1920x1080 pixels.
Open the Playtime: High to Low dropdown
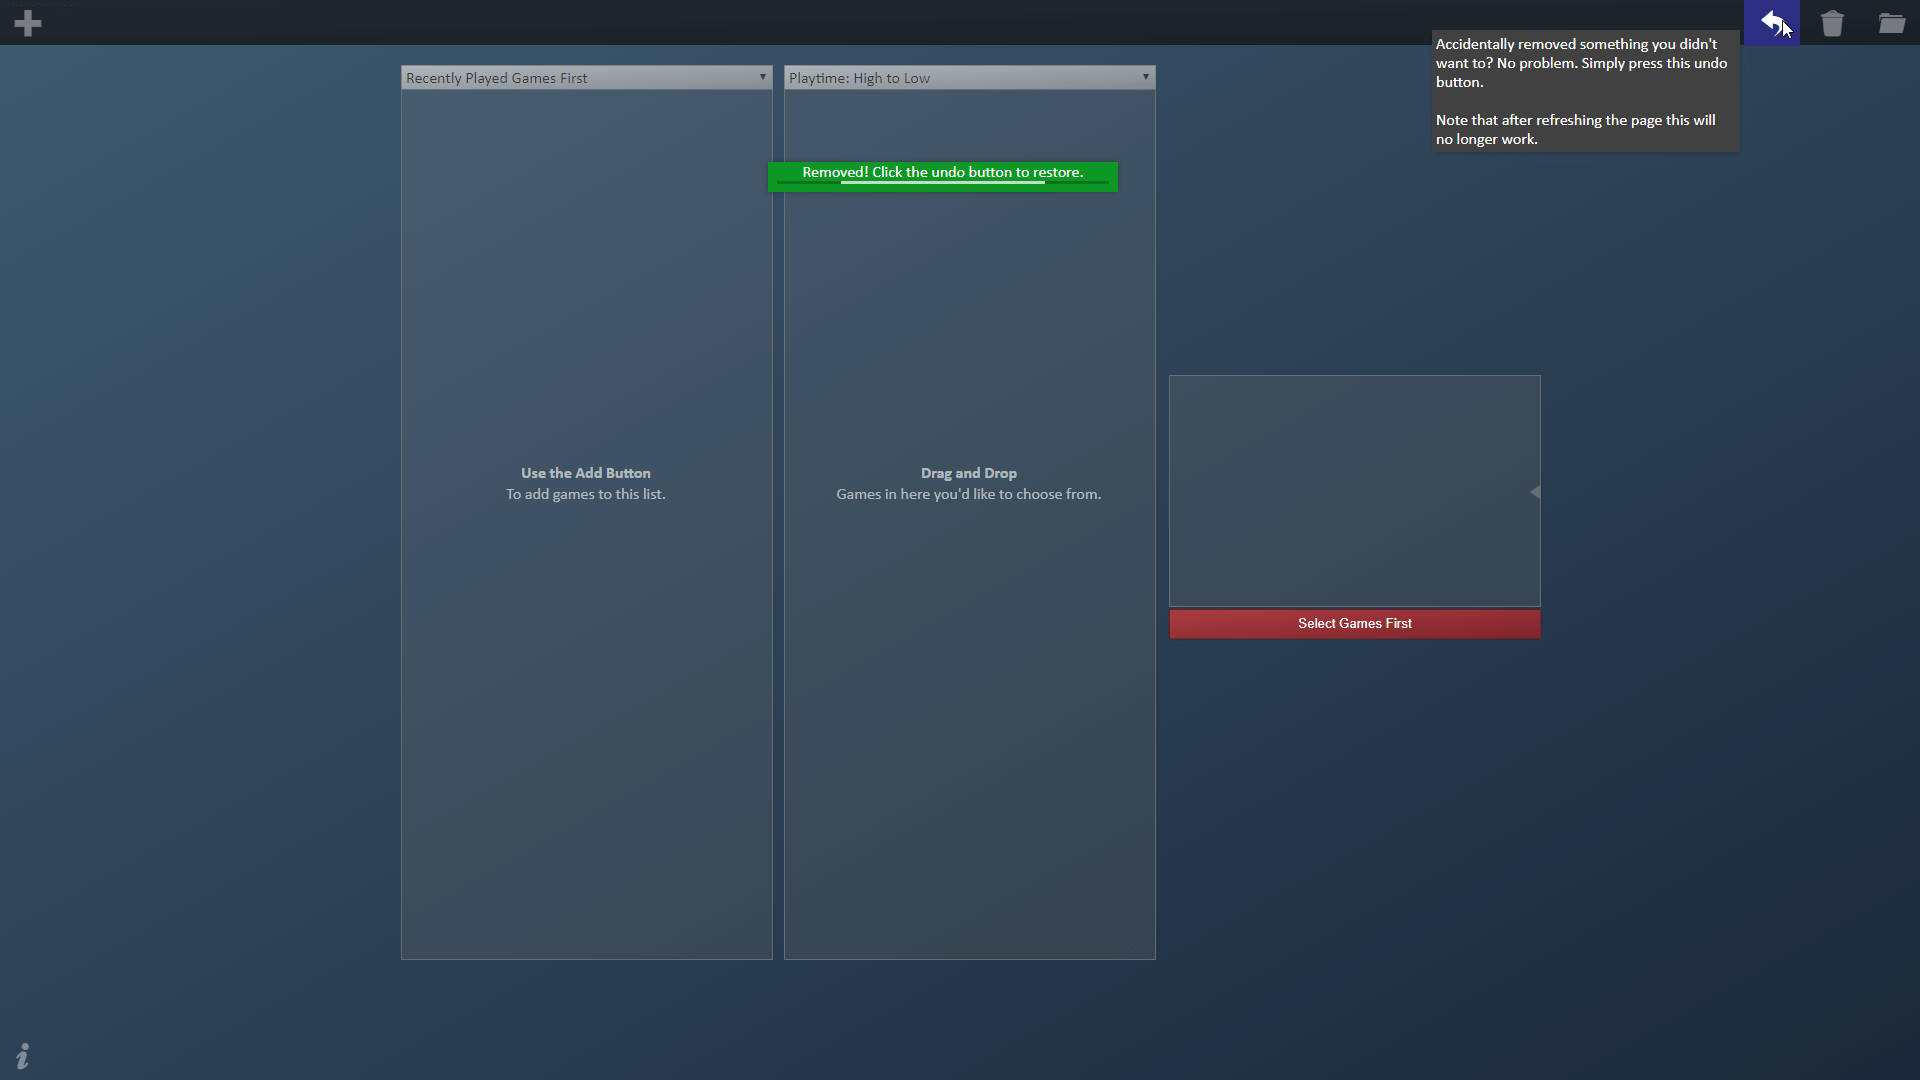(969, 77)
